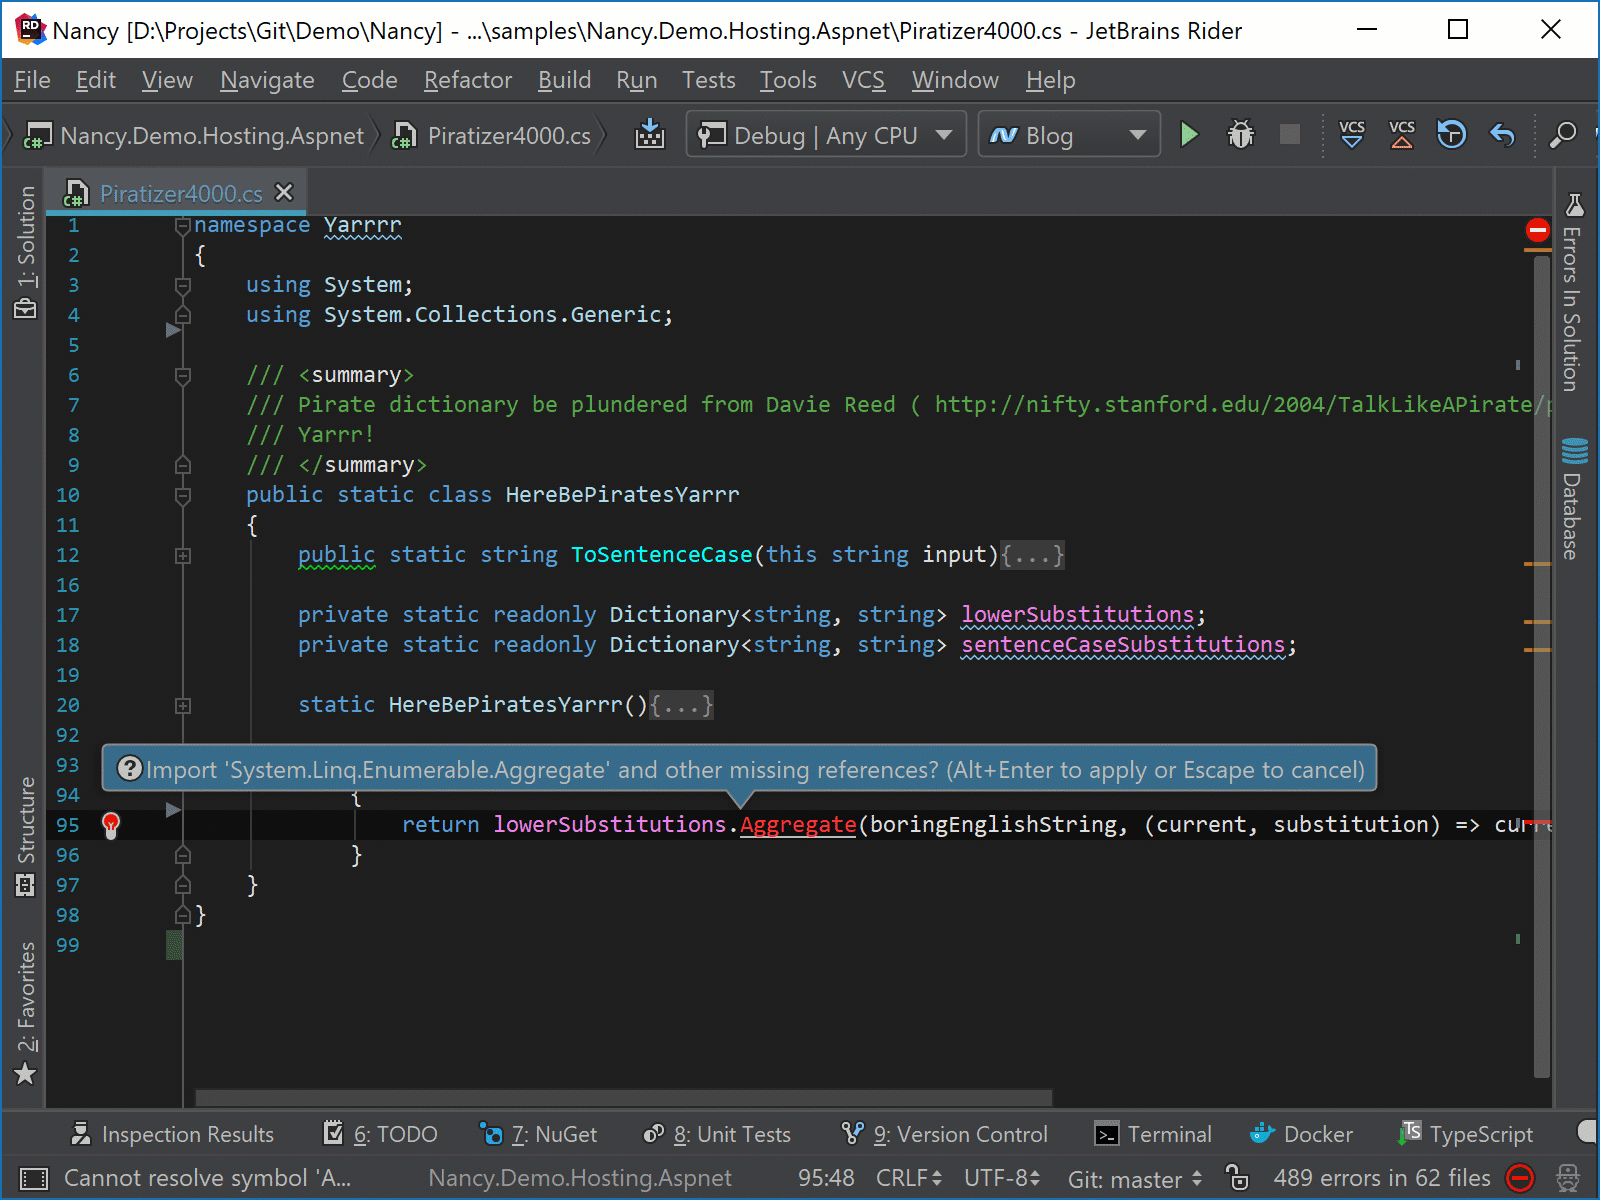Open the 6: TODO panel

point(381,1134)
